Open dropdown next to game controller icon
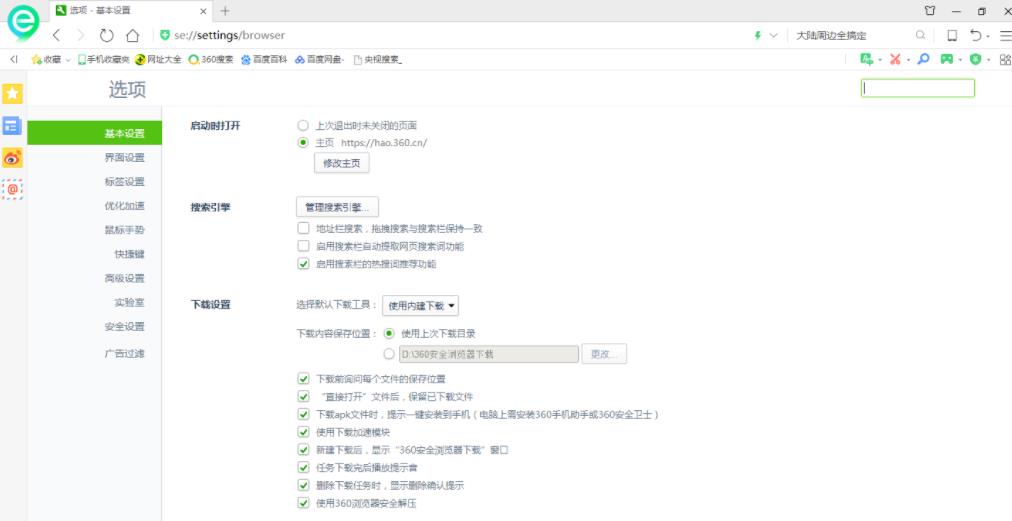This screenshot has height=521, width=1012. [960, 60]
